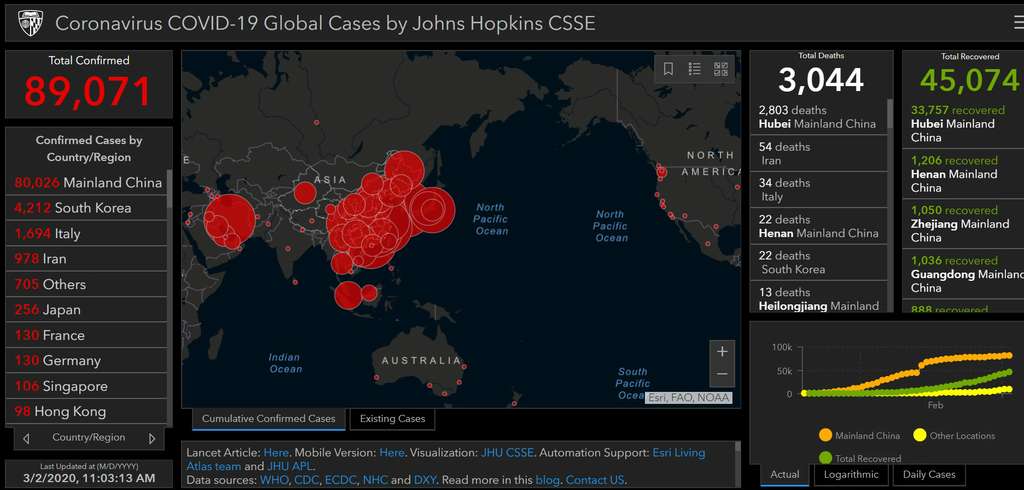Select France in the country list
The height and width of the screenshot is (490, 1024).
pos(88,335)
